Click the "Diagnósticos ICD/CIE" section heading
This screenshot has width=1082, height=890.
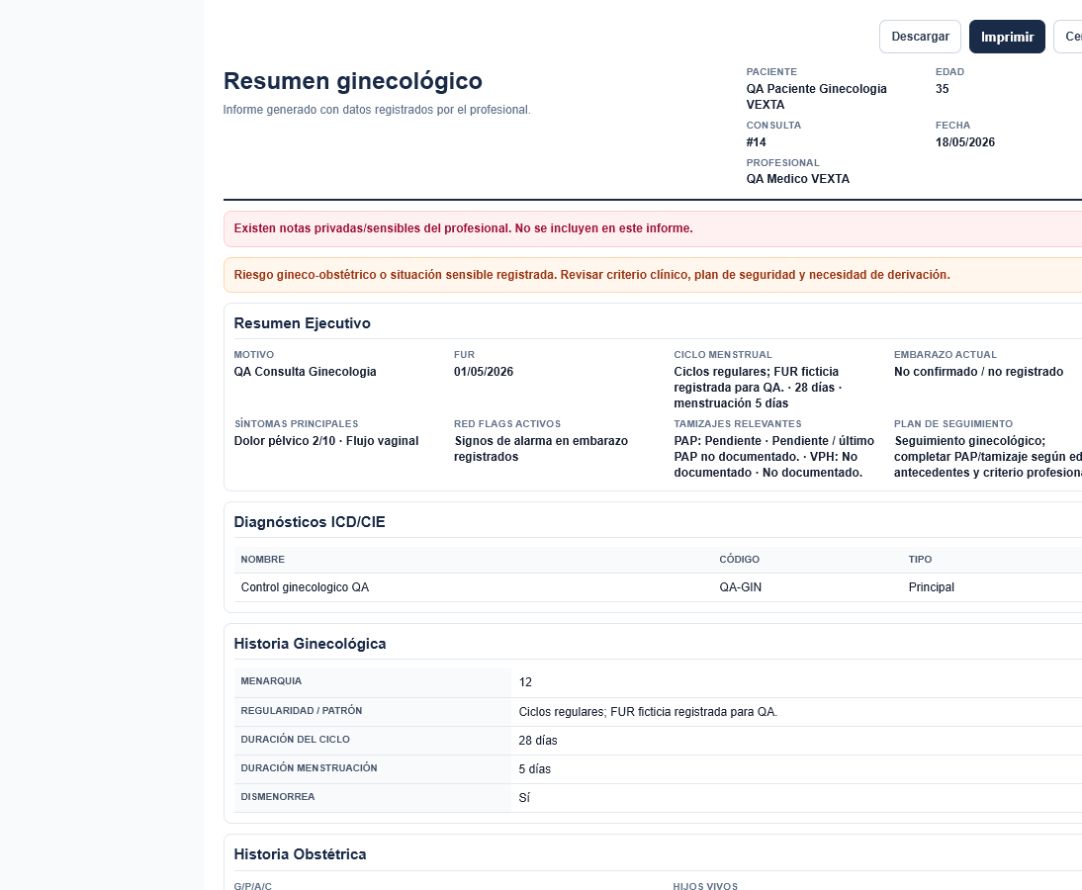310,522
